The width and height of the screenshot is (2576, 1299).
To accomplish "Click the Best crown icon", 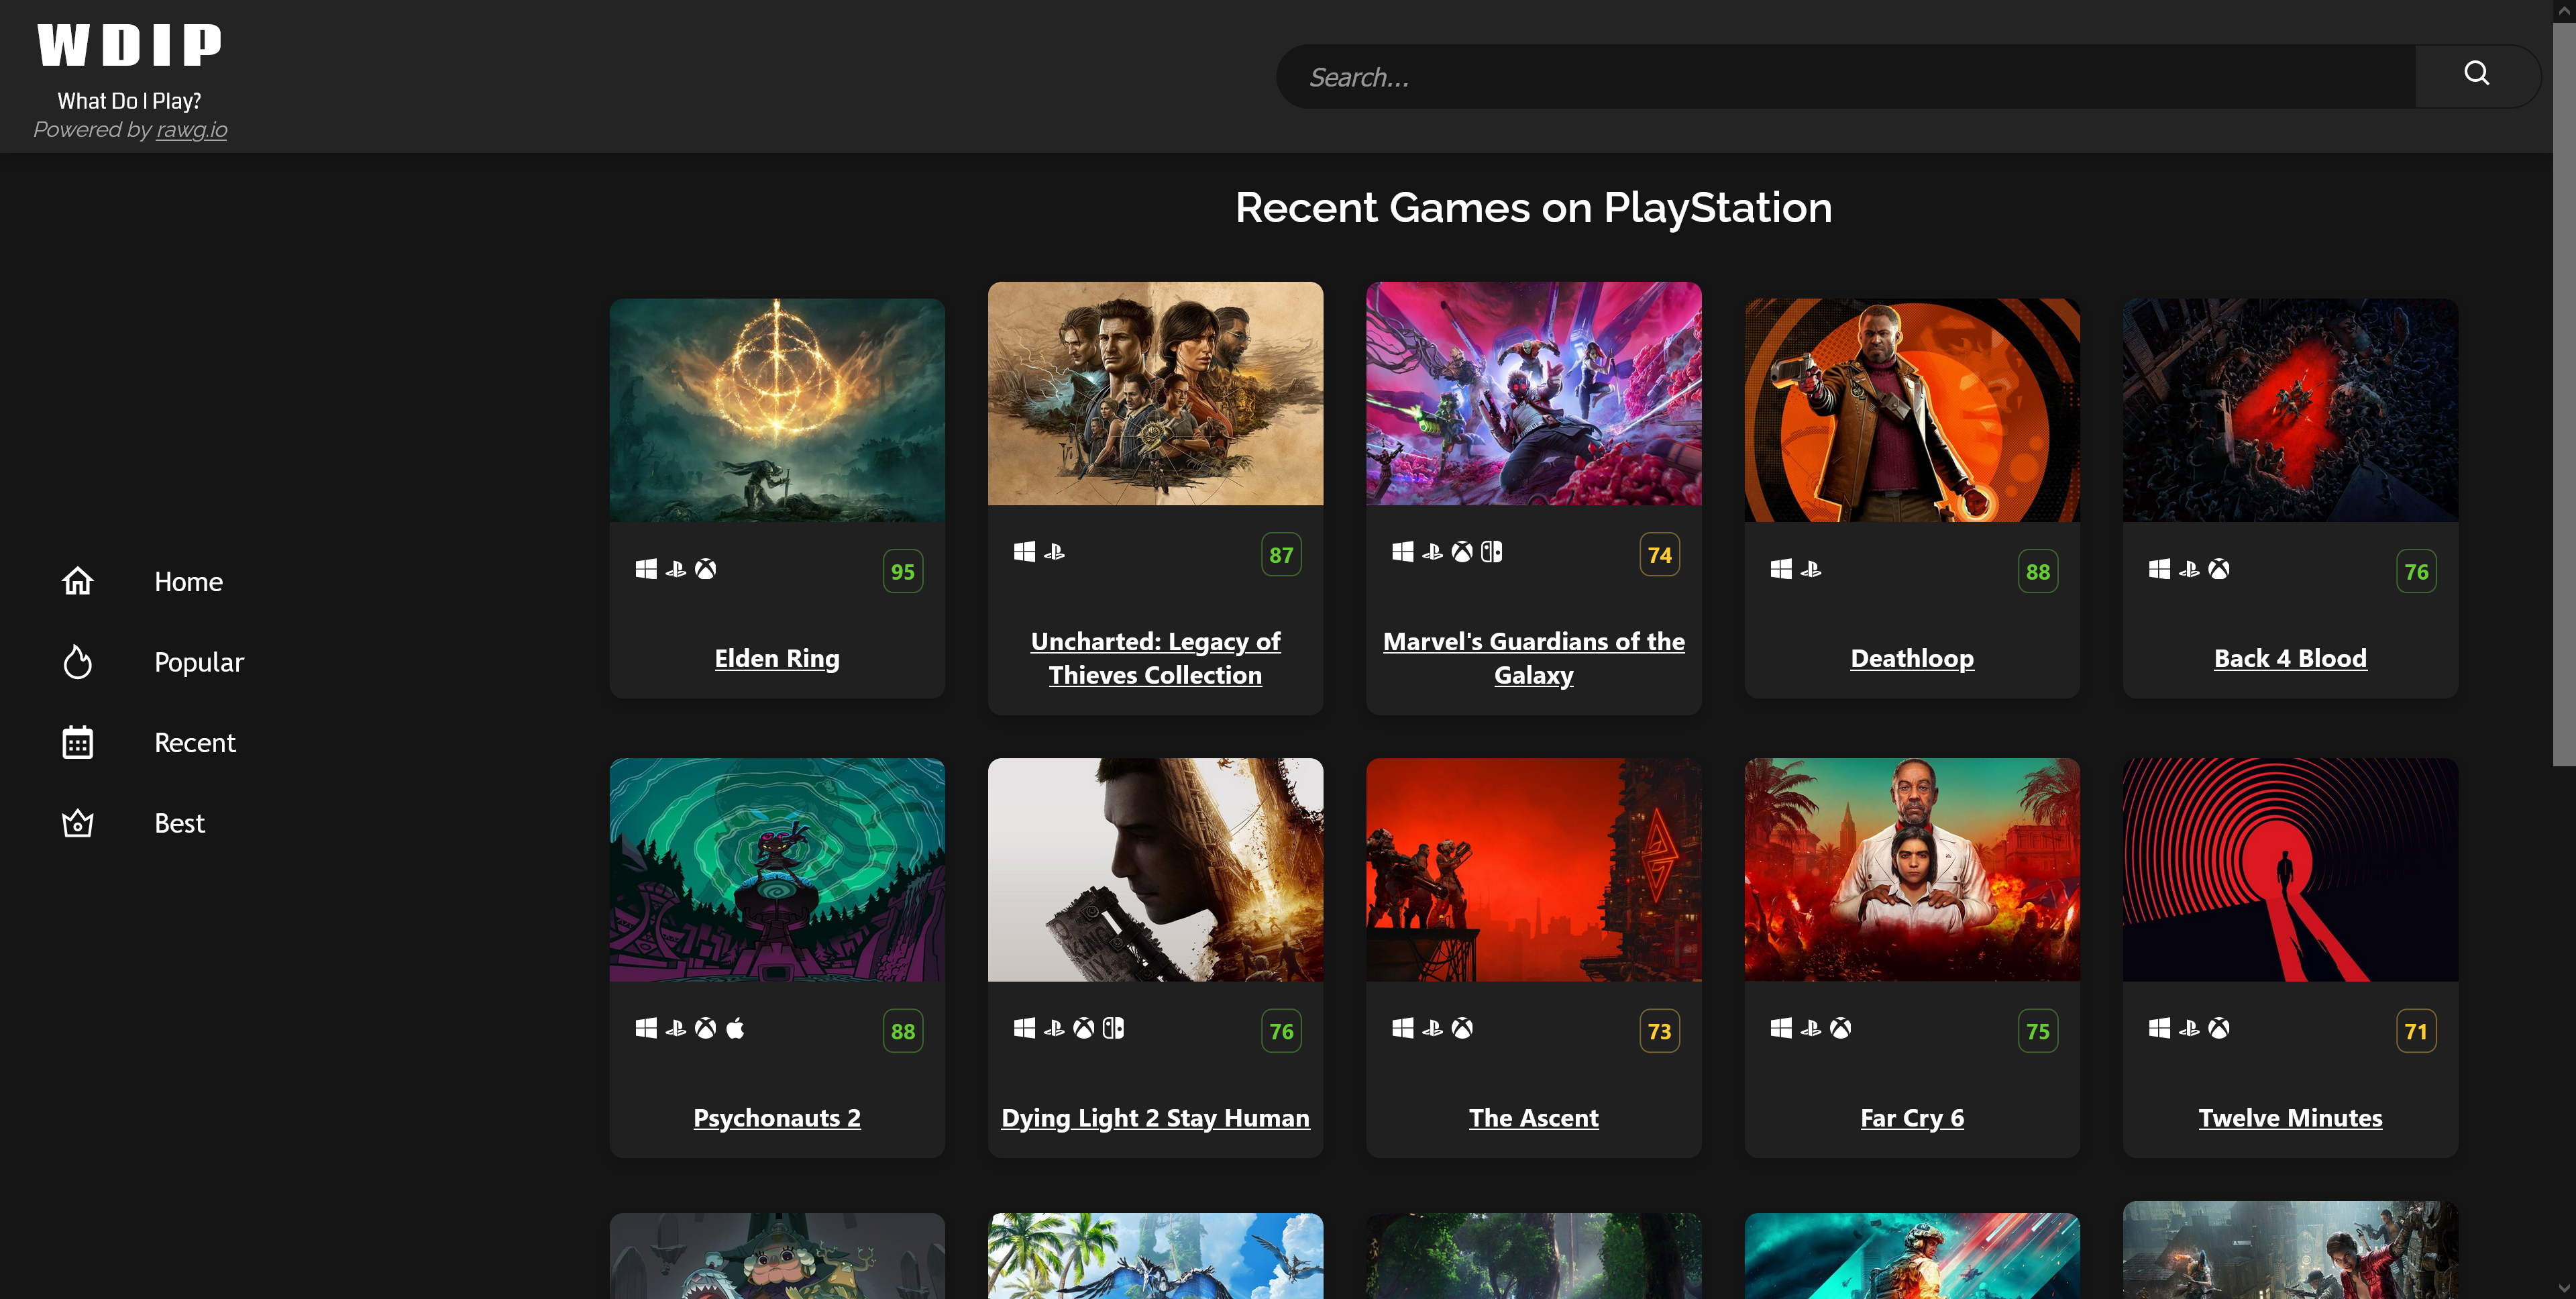I will (77, 823).
